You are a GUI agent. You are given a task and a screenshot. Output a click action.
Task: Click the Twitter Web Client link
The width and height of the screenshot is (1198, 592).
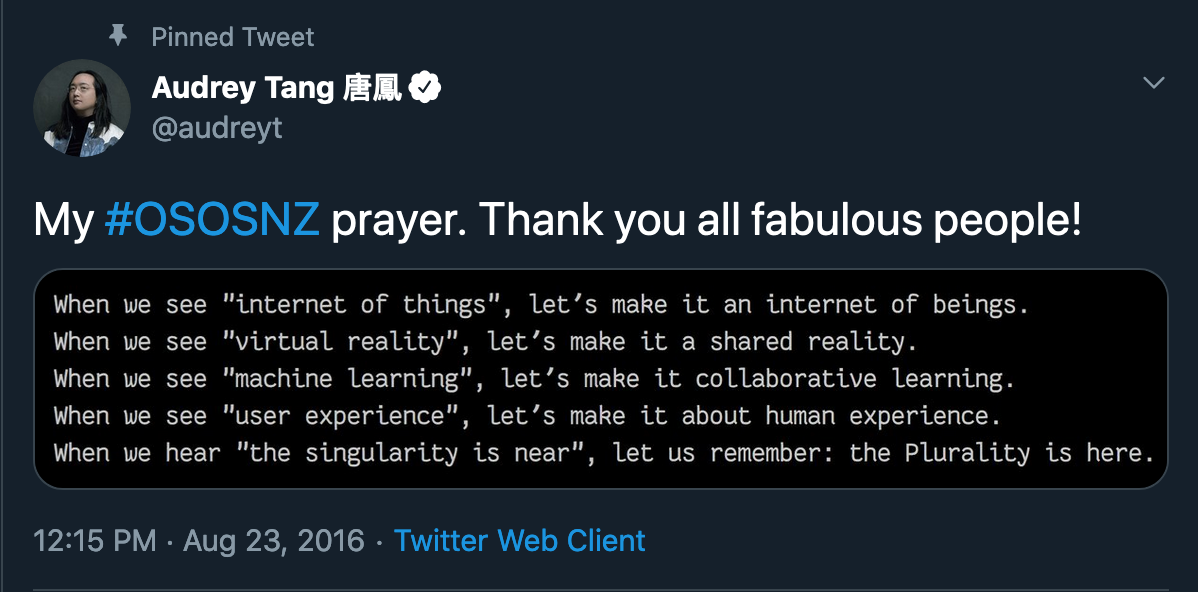520,541
